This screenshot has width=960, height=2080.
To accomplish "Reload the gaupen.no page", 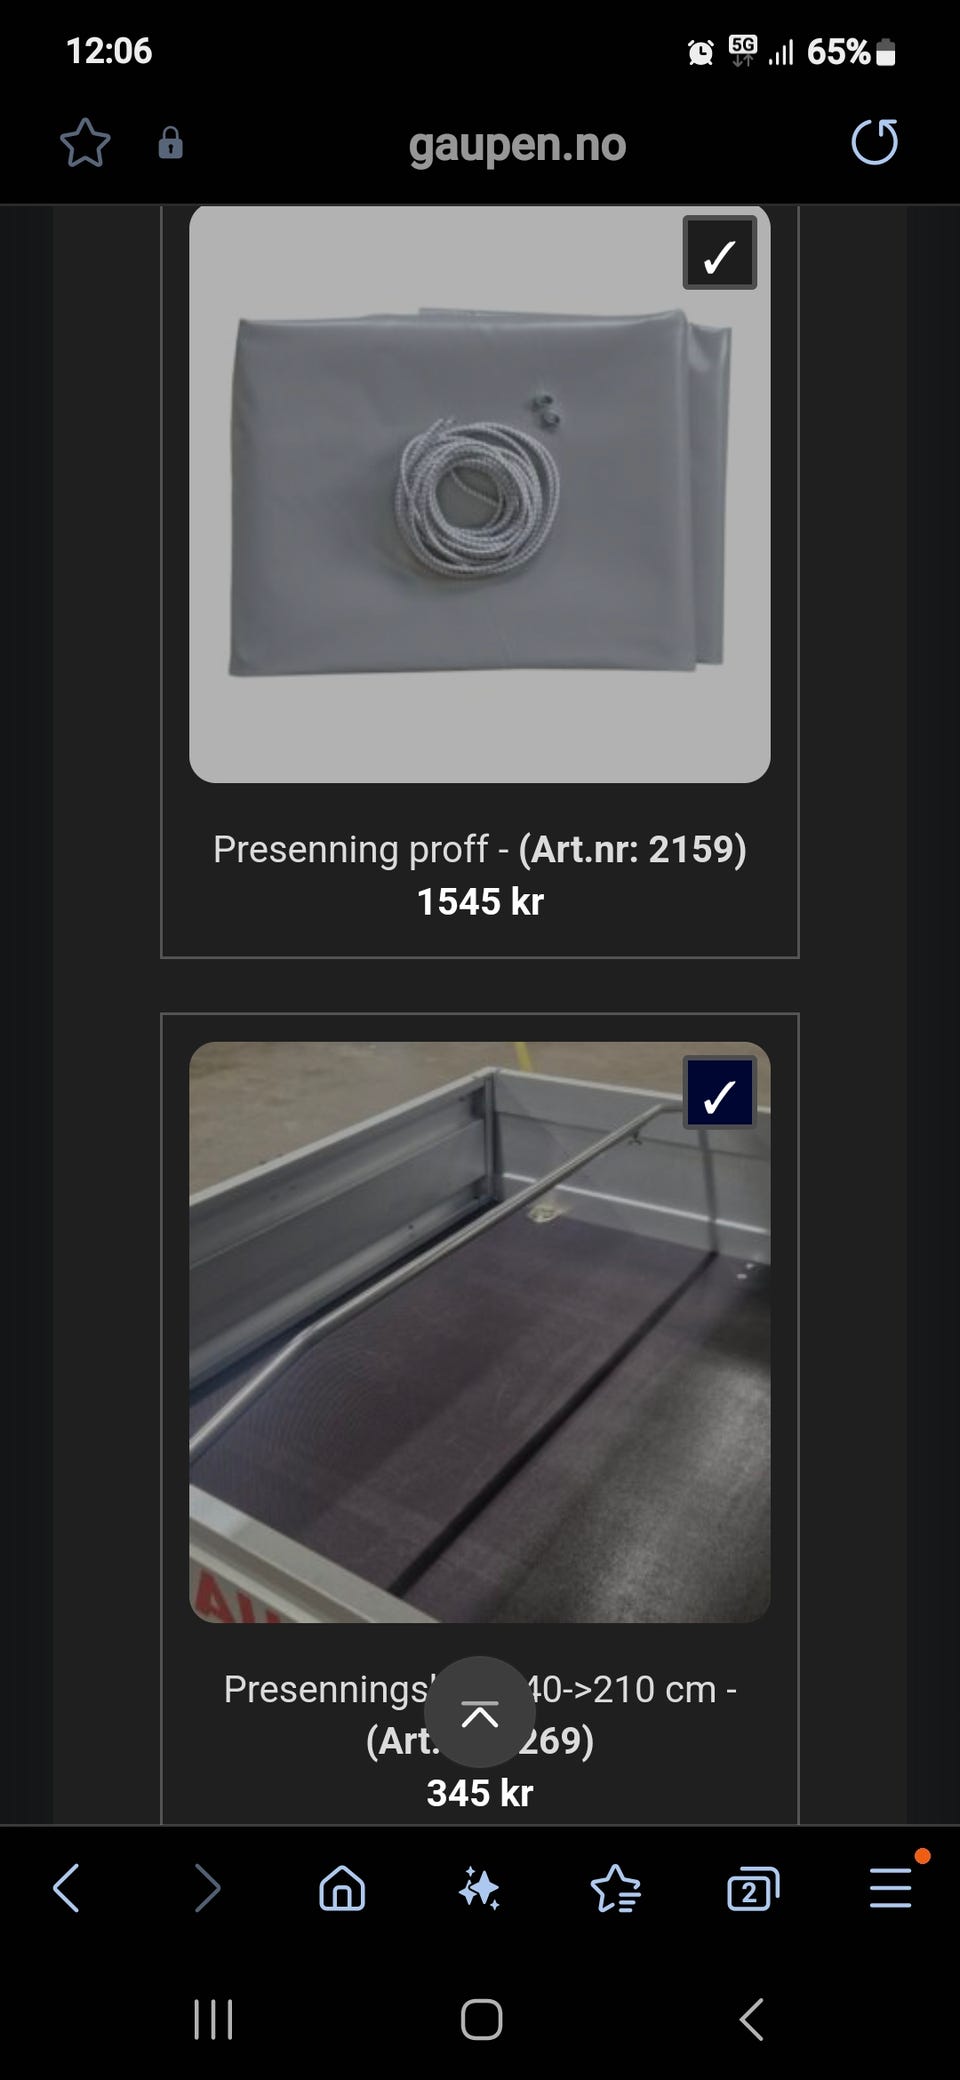I will click(x=875, y=142).
